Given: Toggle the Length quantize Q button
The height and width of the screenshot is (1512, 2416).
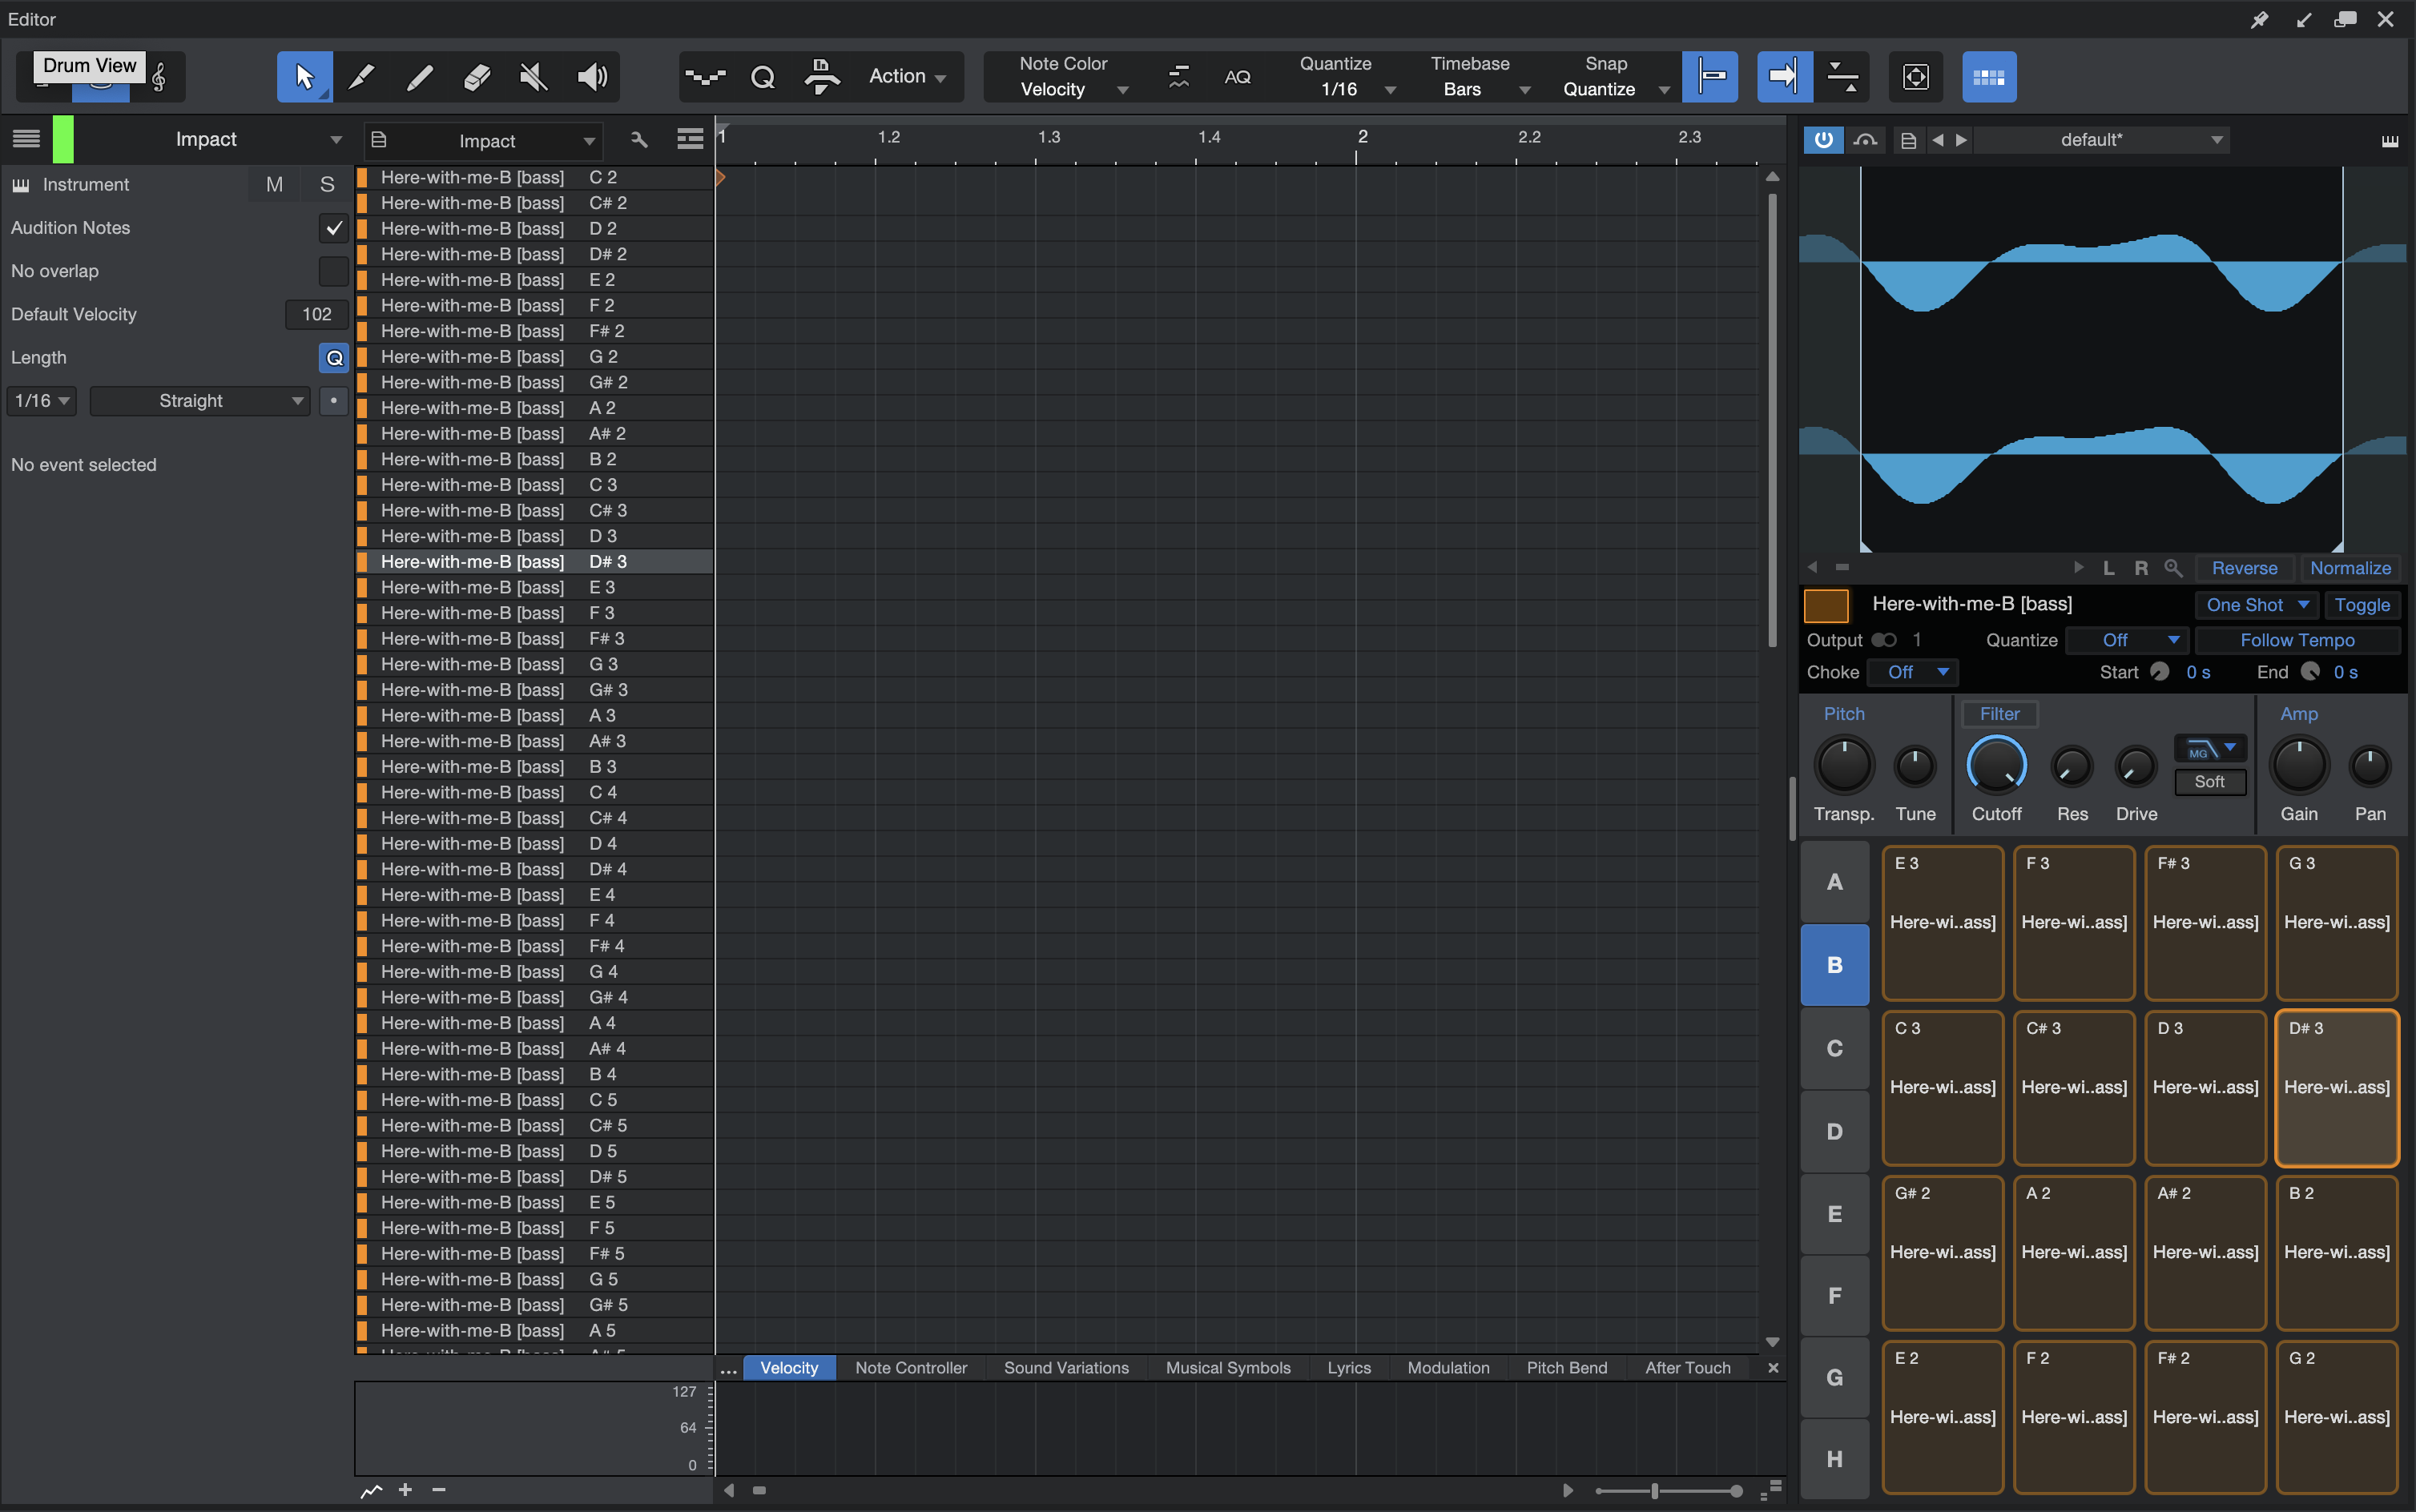Looking at the screenshot, I should click(334, 357).
